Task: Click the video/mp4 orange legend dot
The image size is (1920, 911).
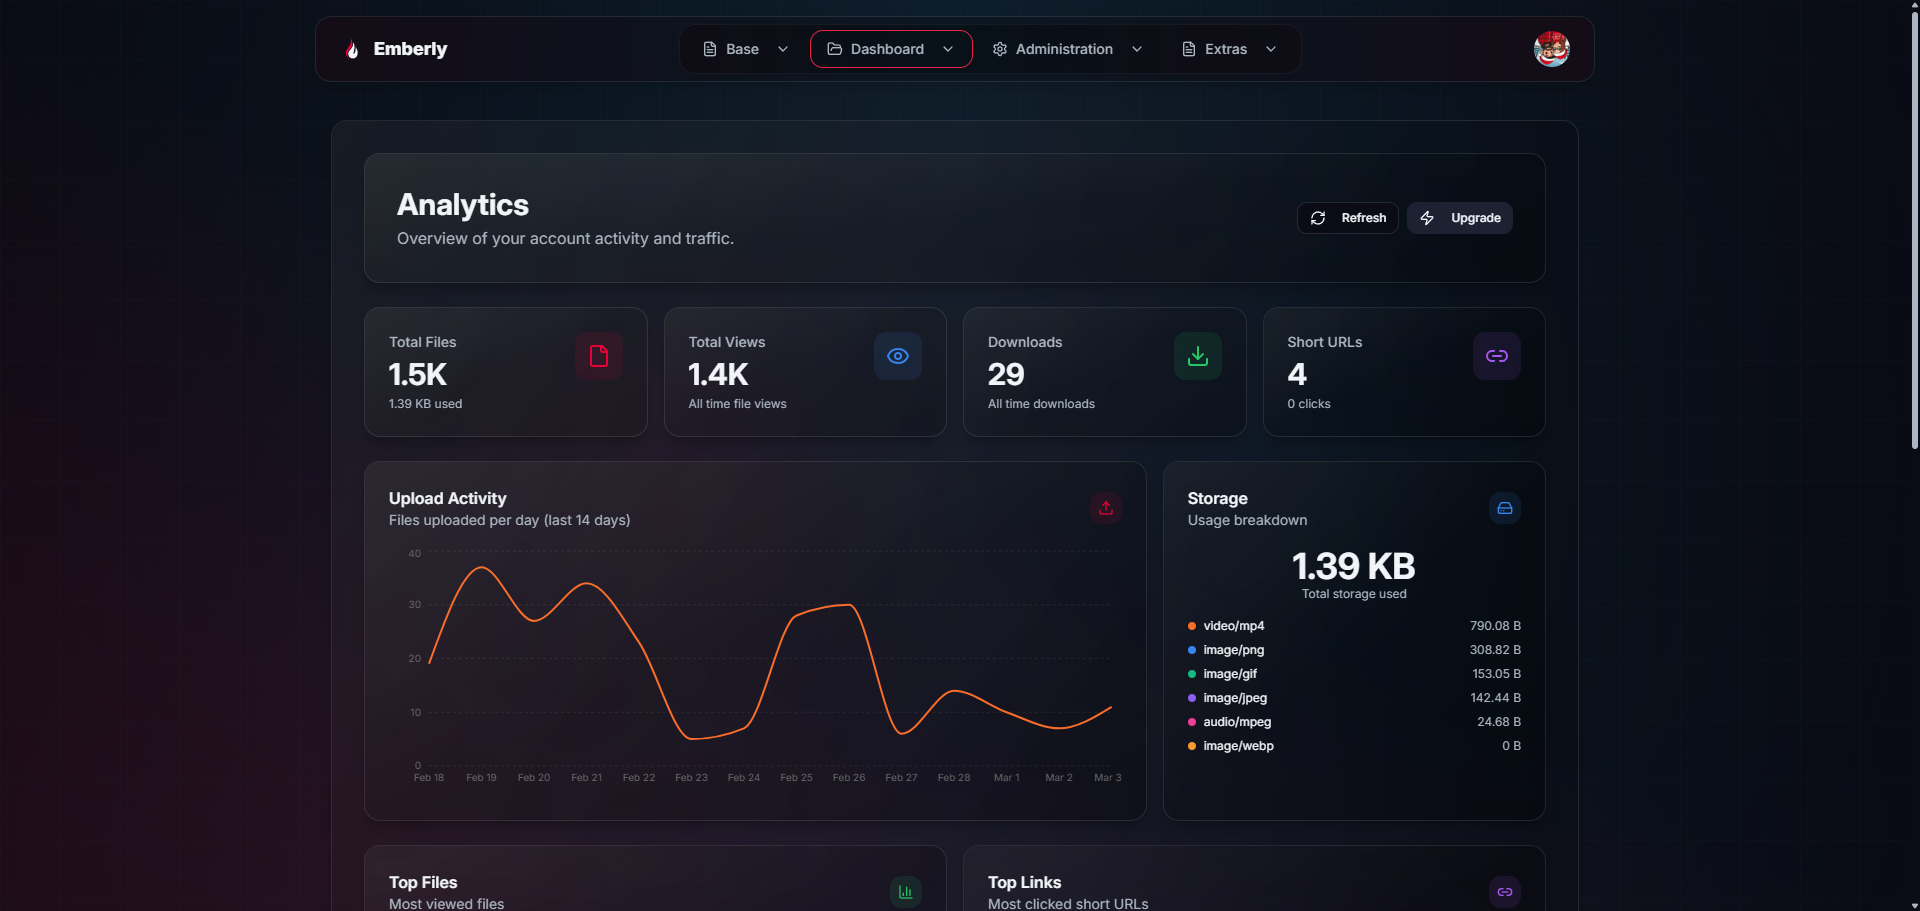Action: click(1192, 626)
